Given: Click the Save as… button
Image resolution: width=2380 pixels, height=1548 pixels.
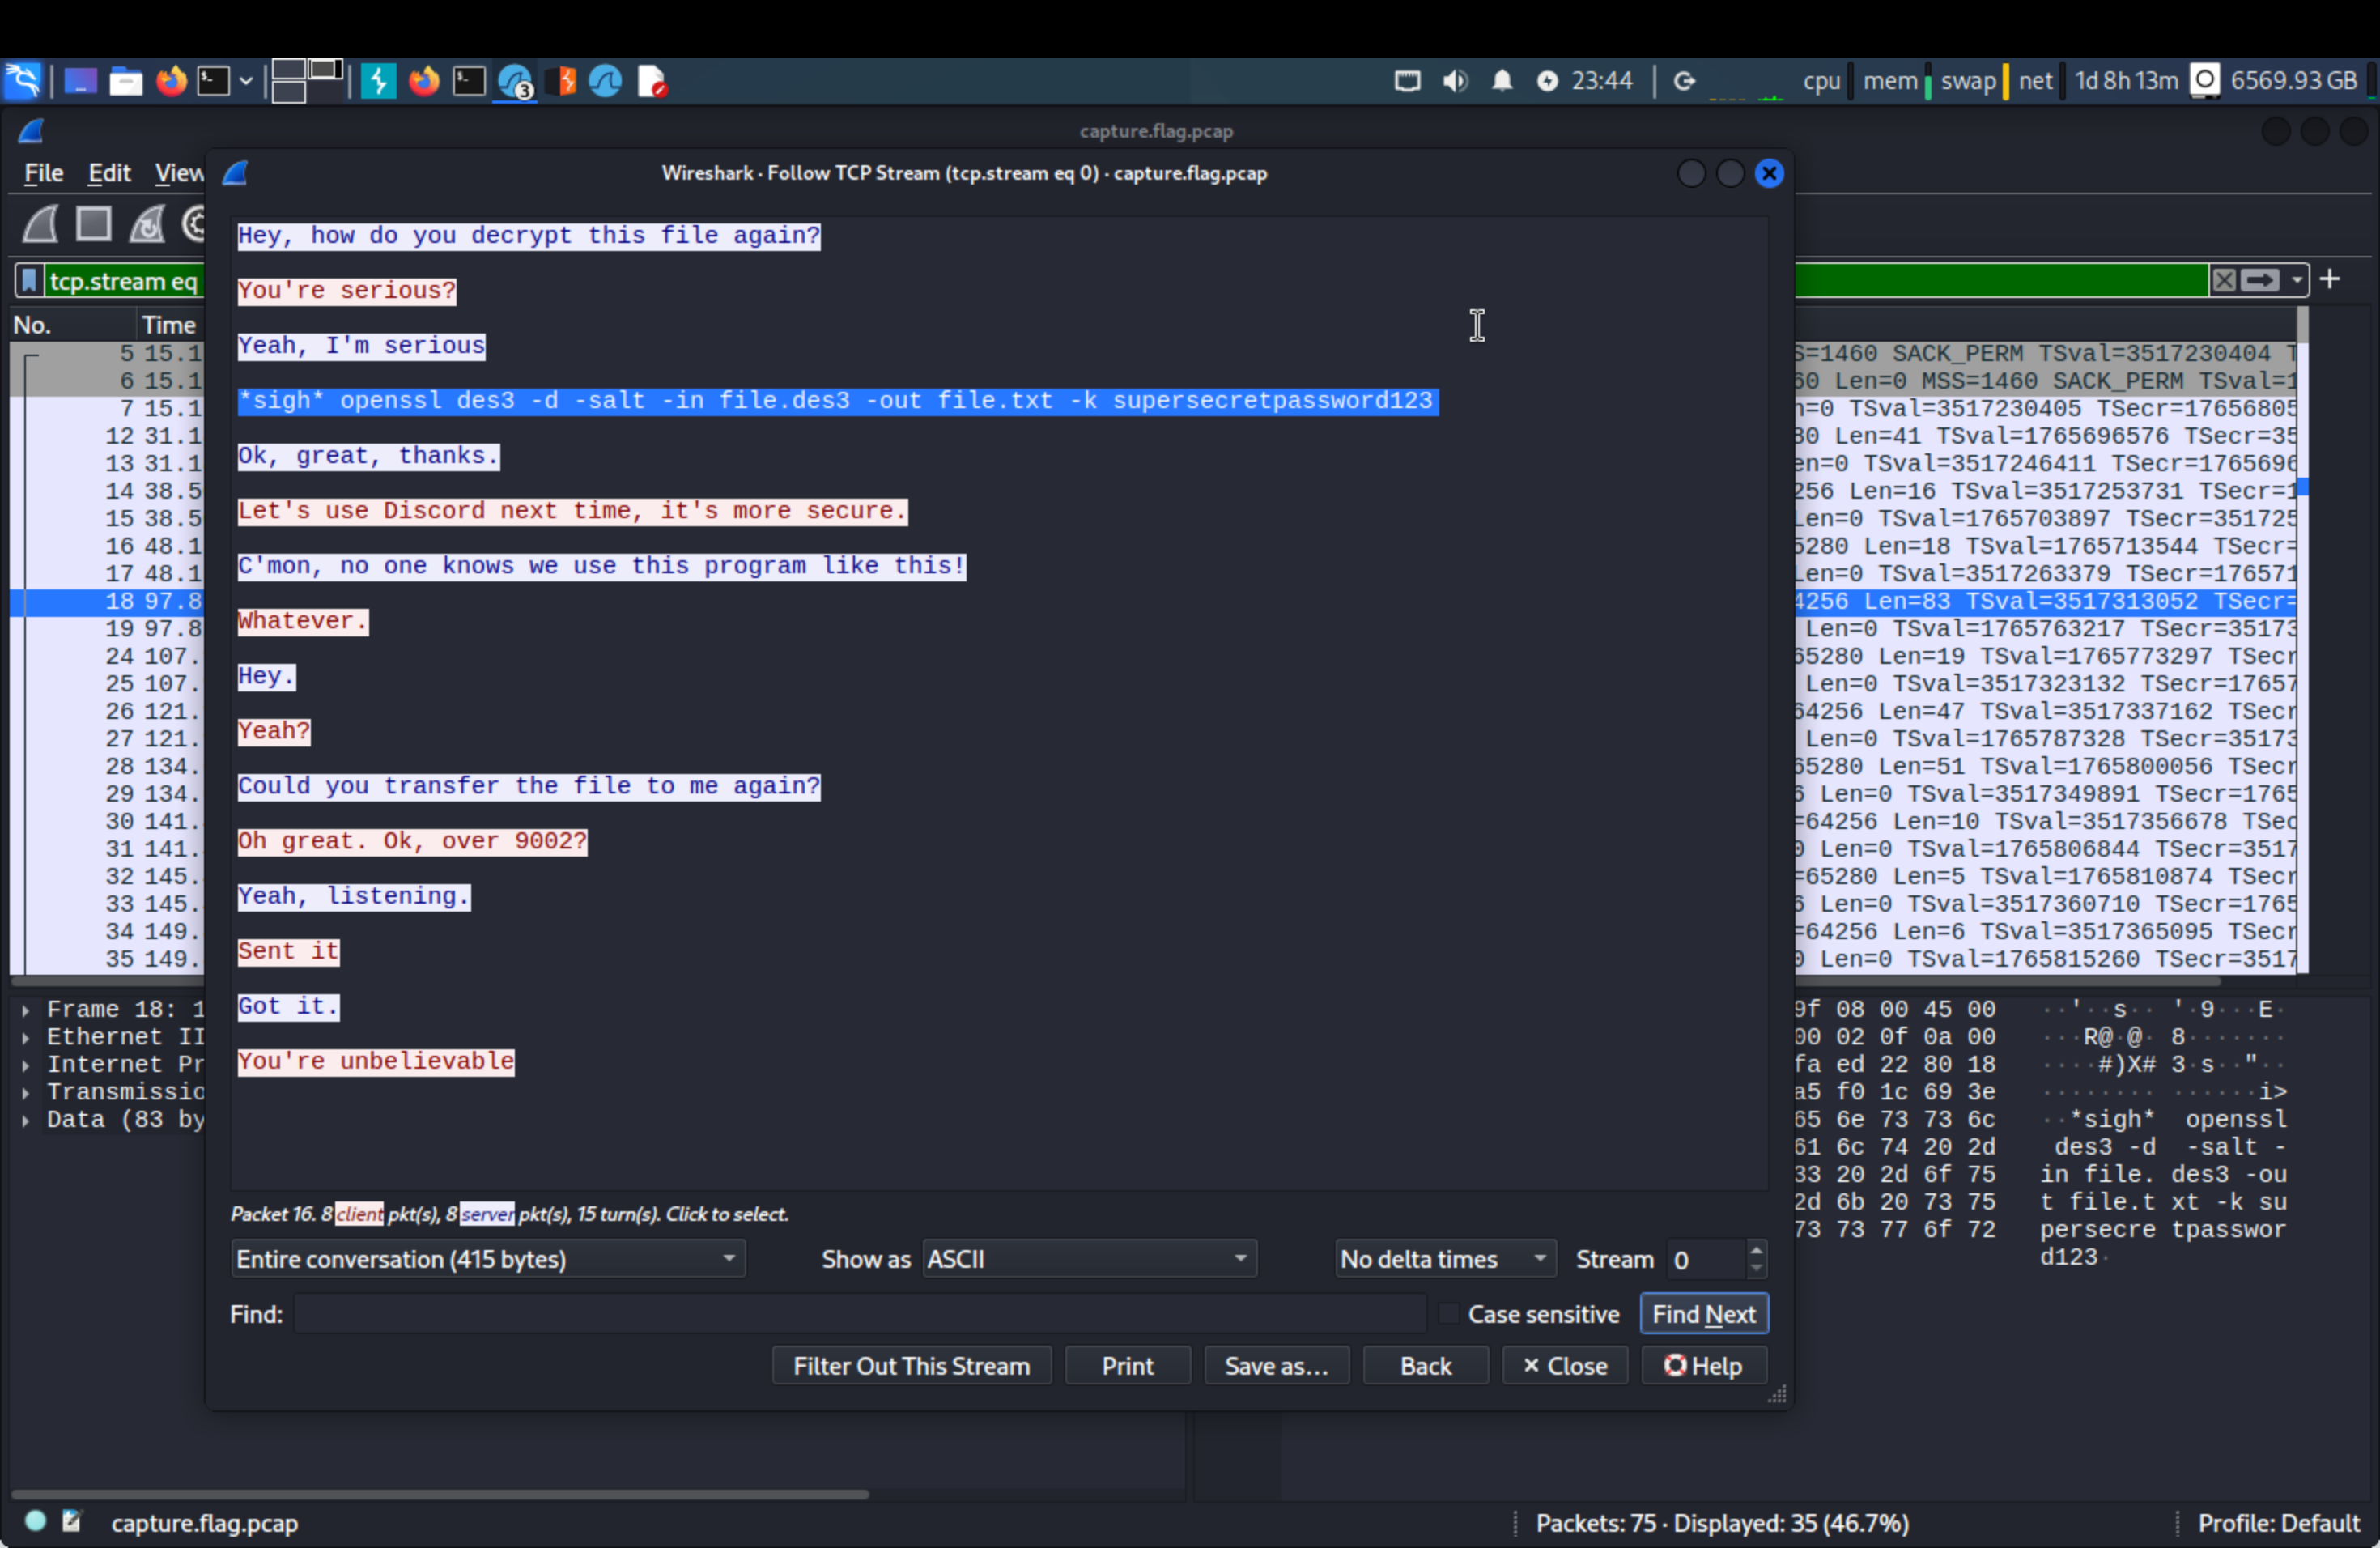Looking at the screenshot, I should pyautogui.click(x=1277, y=1366).
